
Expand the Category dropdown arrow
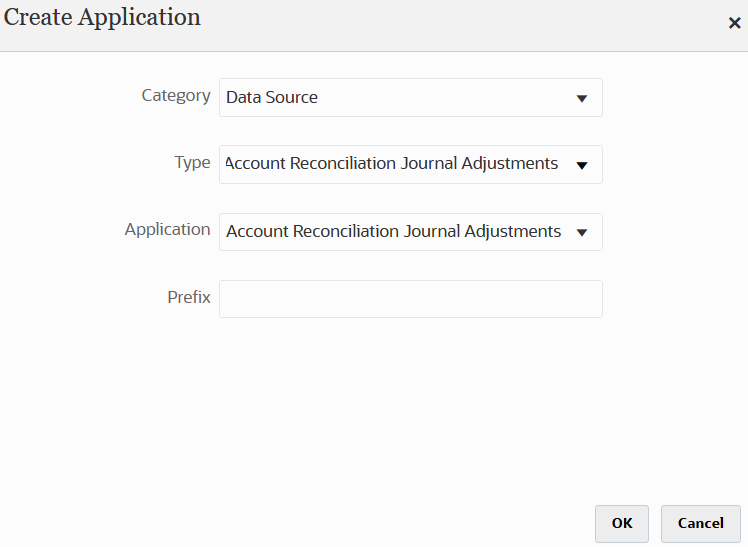[x=581, y=98]
